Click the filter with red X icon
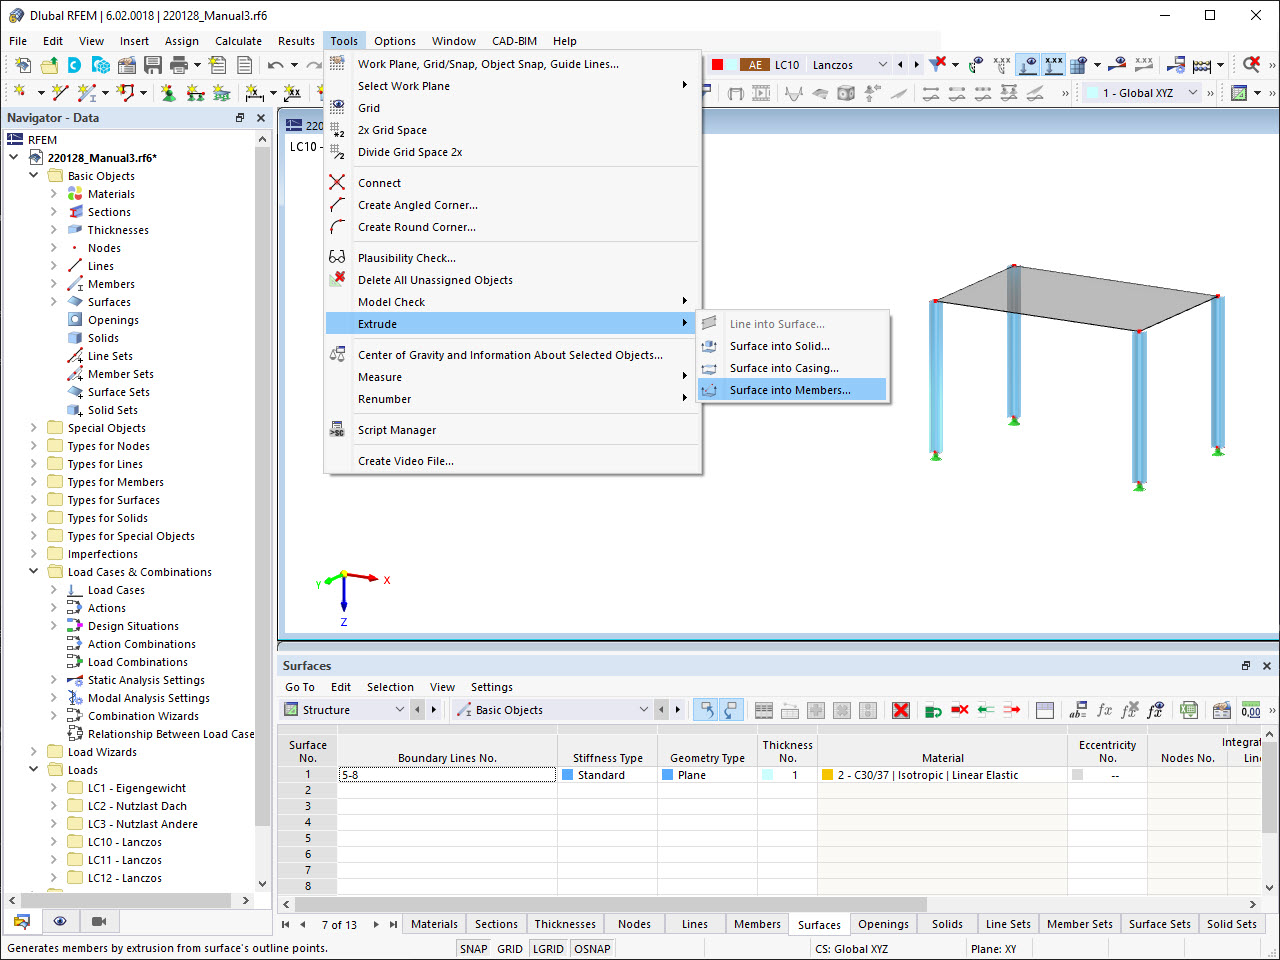Viewport: 1280px width, 960px height. tap(937, 65)
